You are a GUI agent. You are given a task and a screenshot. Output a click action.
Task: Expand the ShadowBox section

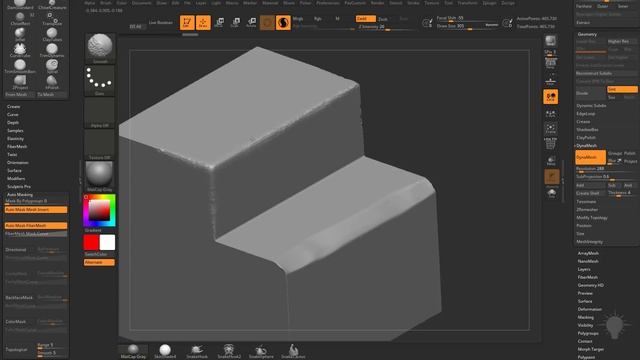pos(587,130)
